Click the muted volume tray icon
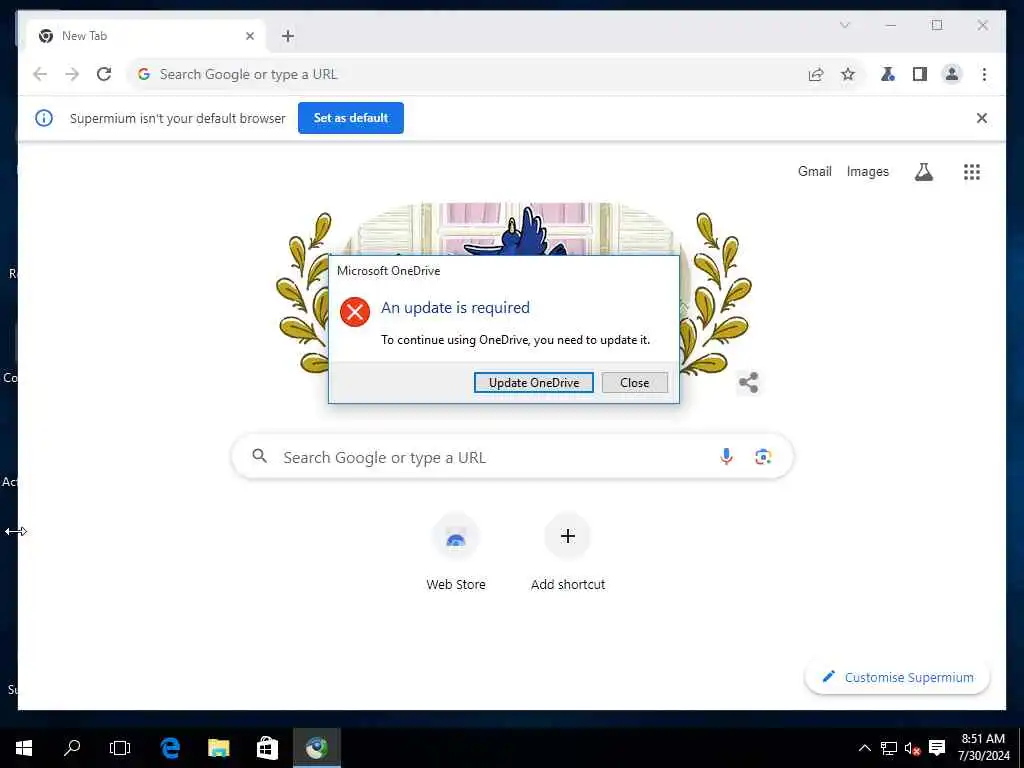The width and height of the screenshot is (1024, 768). 912,748
